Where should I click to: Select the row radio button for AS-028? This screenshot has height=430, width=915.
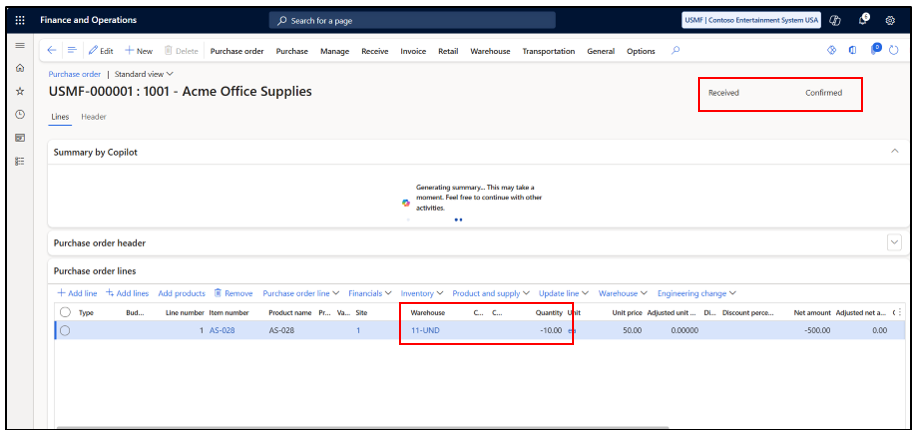coord(65,330)
